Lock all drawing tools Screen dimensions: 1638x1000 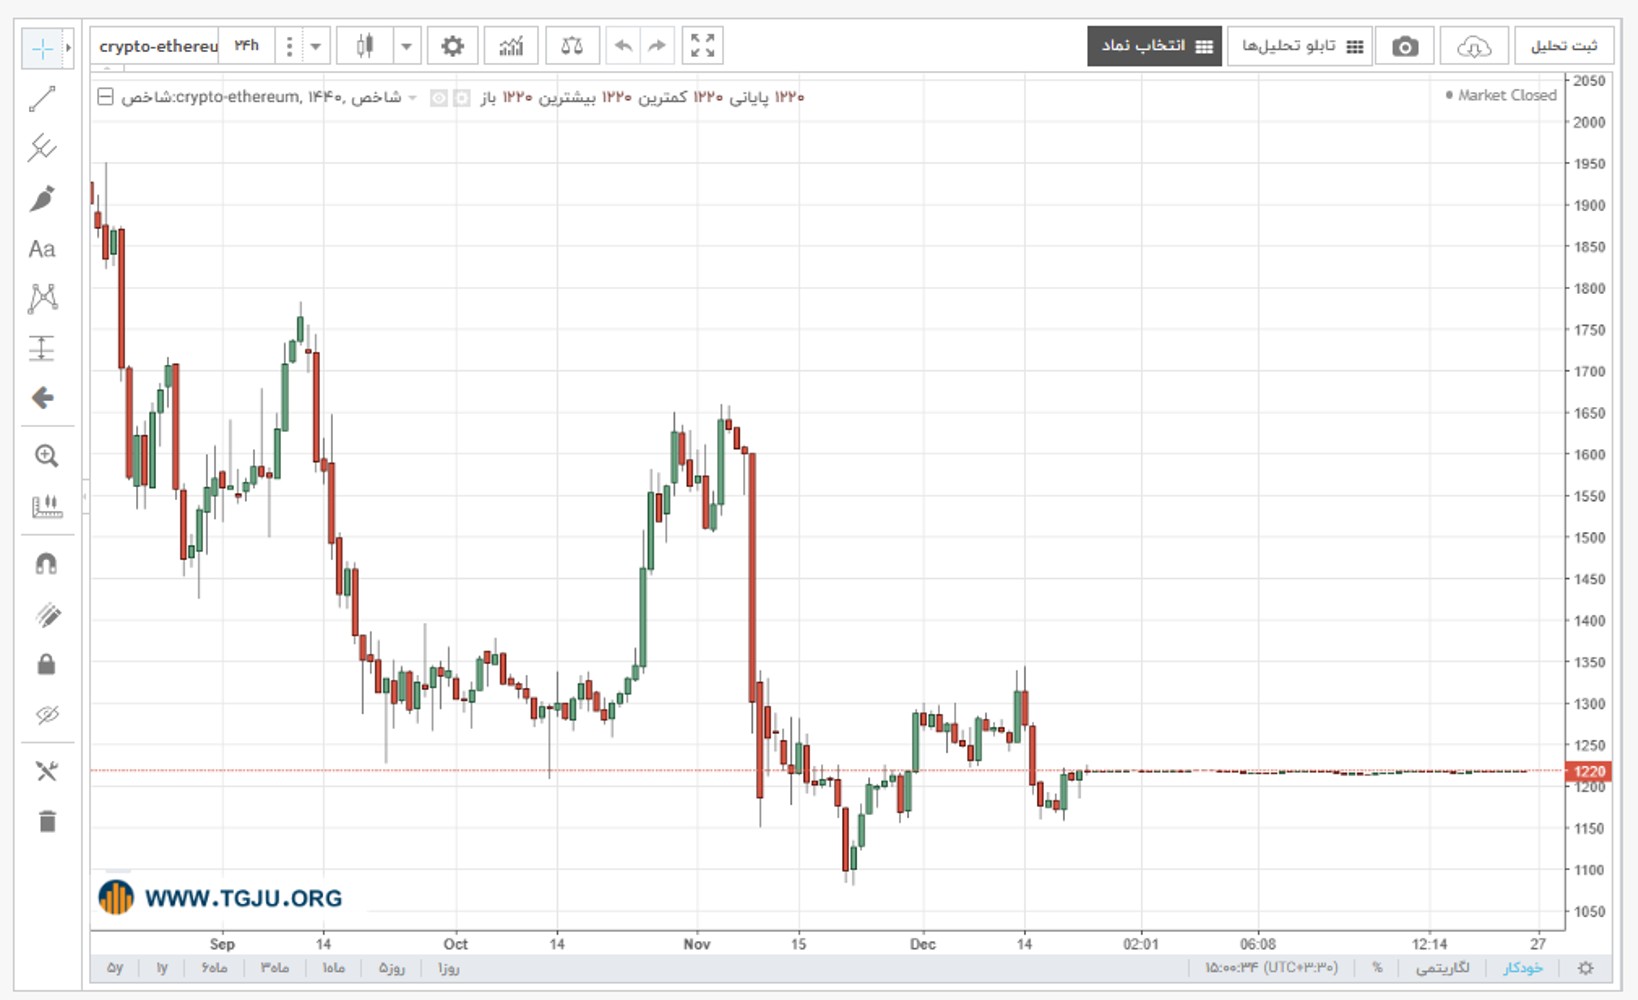(x=46, y=664)
